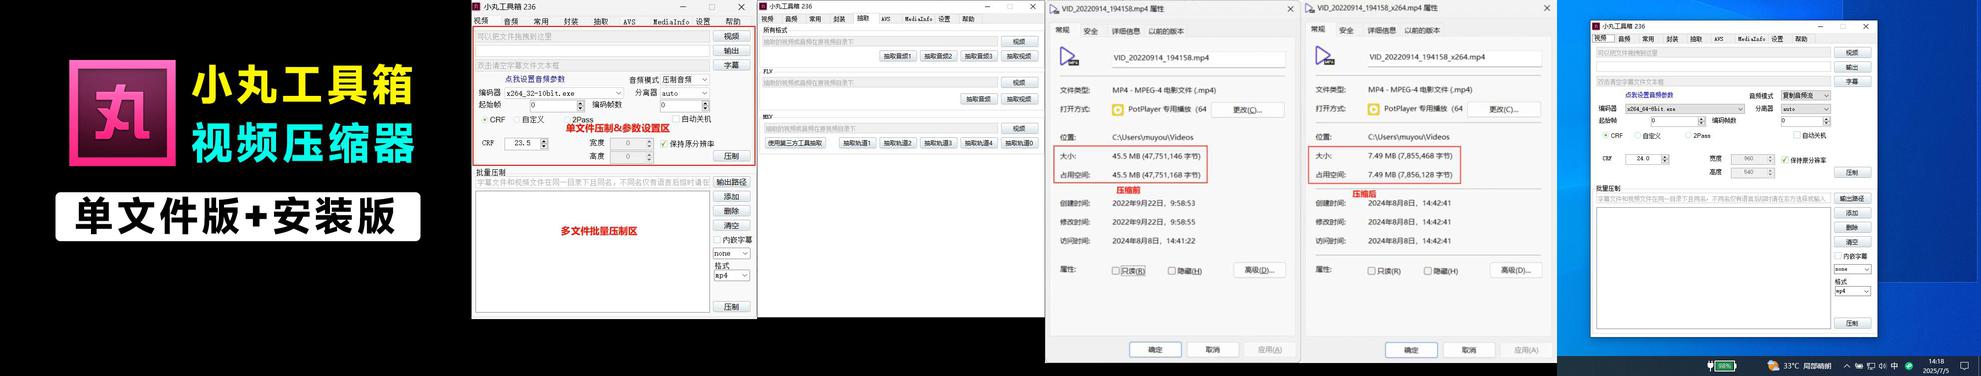Open mp4 格式 dropdown in CRF 23.5 toolbox window
Image resolution: width=1981 pixels, height=376 pixels.
point(731,275)
